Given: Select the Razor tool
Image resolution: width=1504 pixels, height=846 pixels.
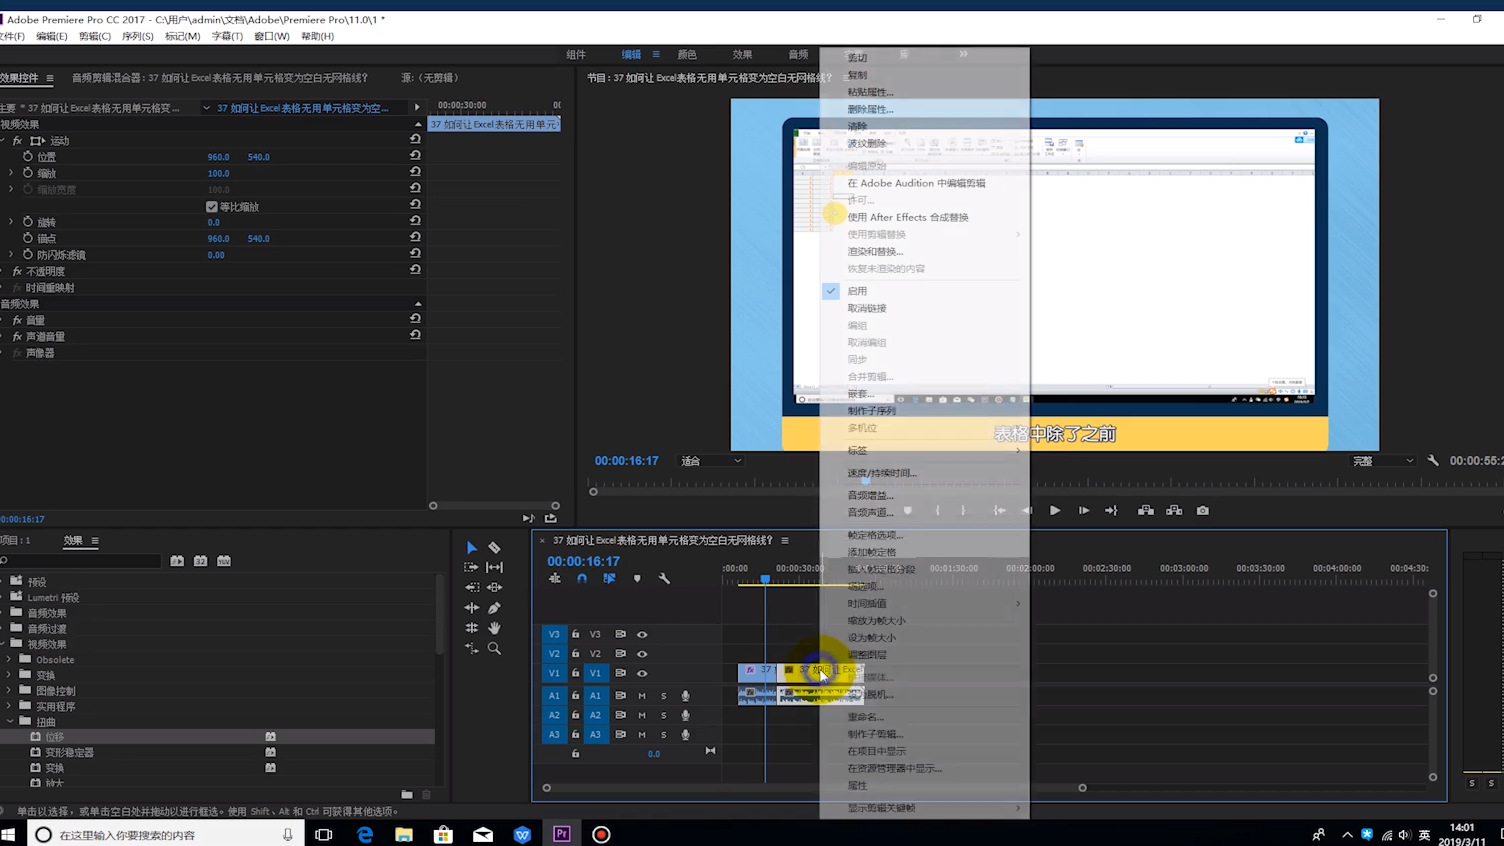Looking at the screenshot, I should 494,548.
